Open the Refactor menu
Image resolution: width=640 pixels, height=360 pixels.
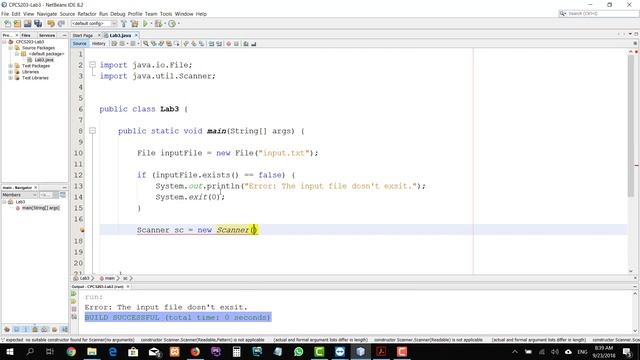[87, 14]
